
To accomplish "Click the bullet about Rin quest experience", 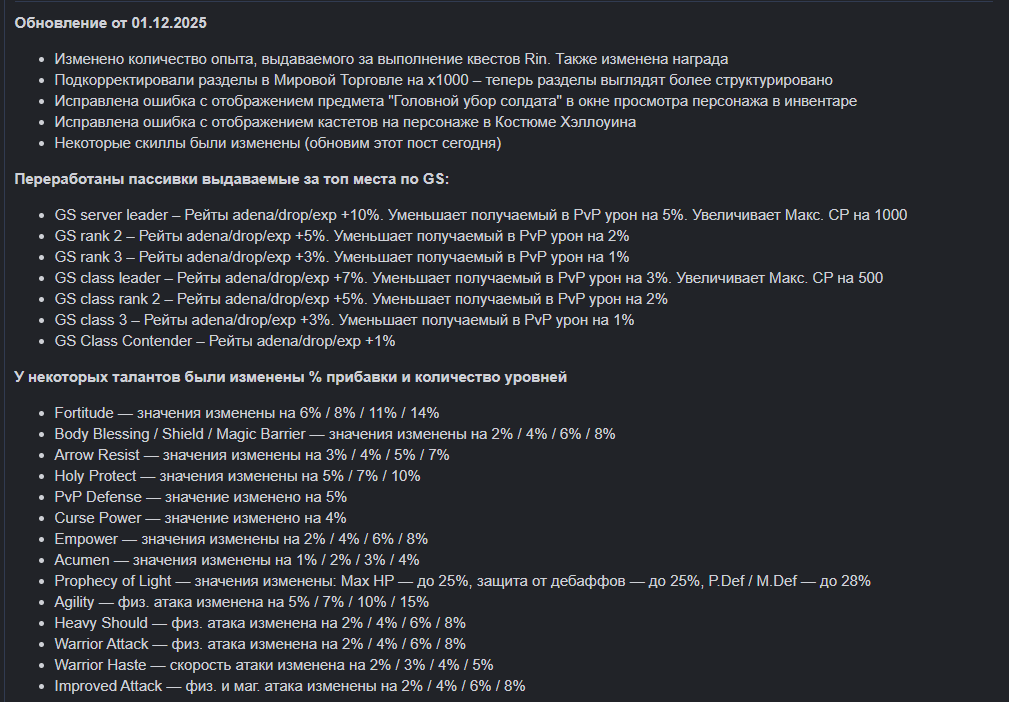I will tap(391, 59).
